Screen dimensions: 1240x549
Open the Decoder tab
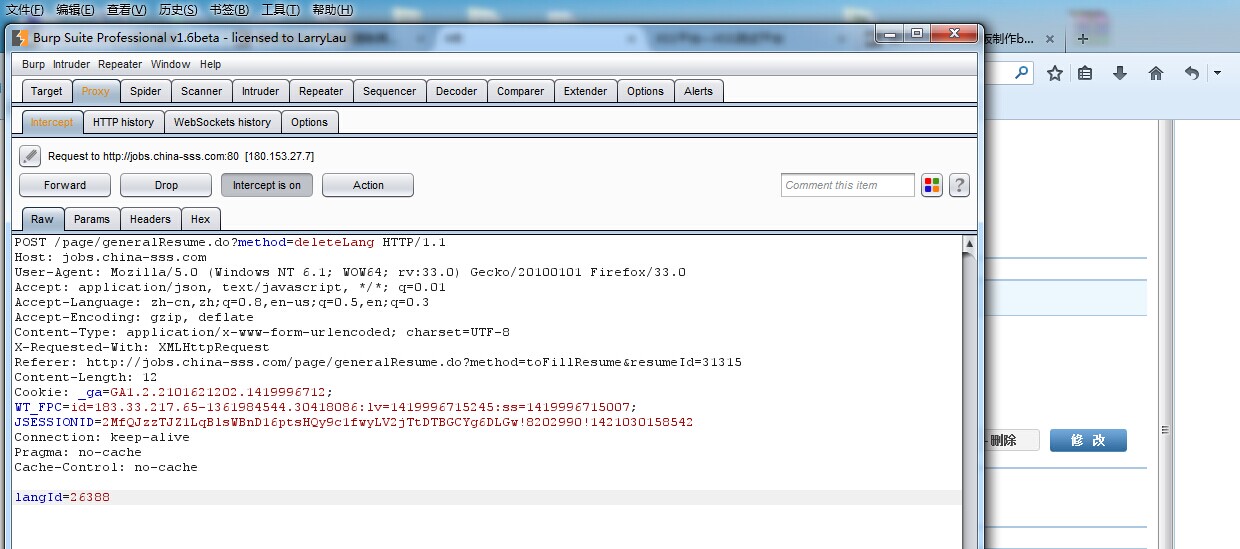(x=457, y=91)
